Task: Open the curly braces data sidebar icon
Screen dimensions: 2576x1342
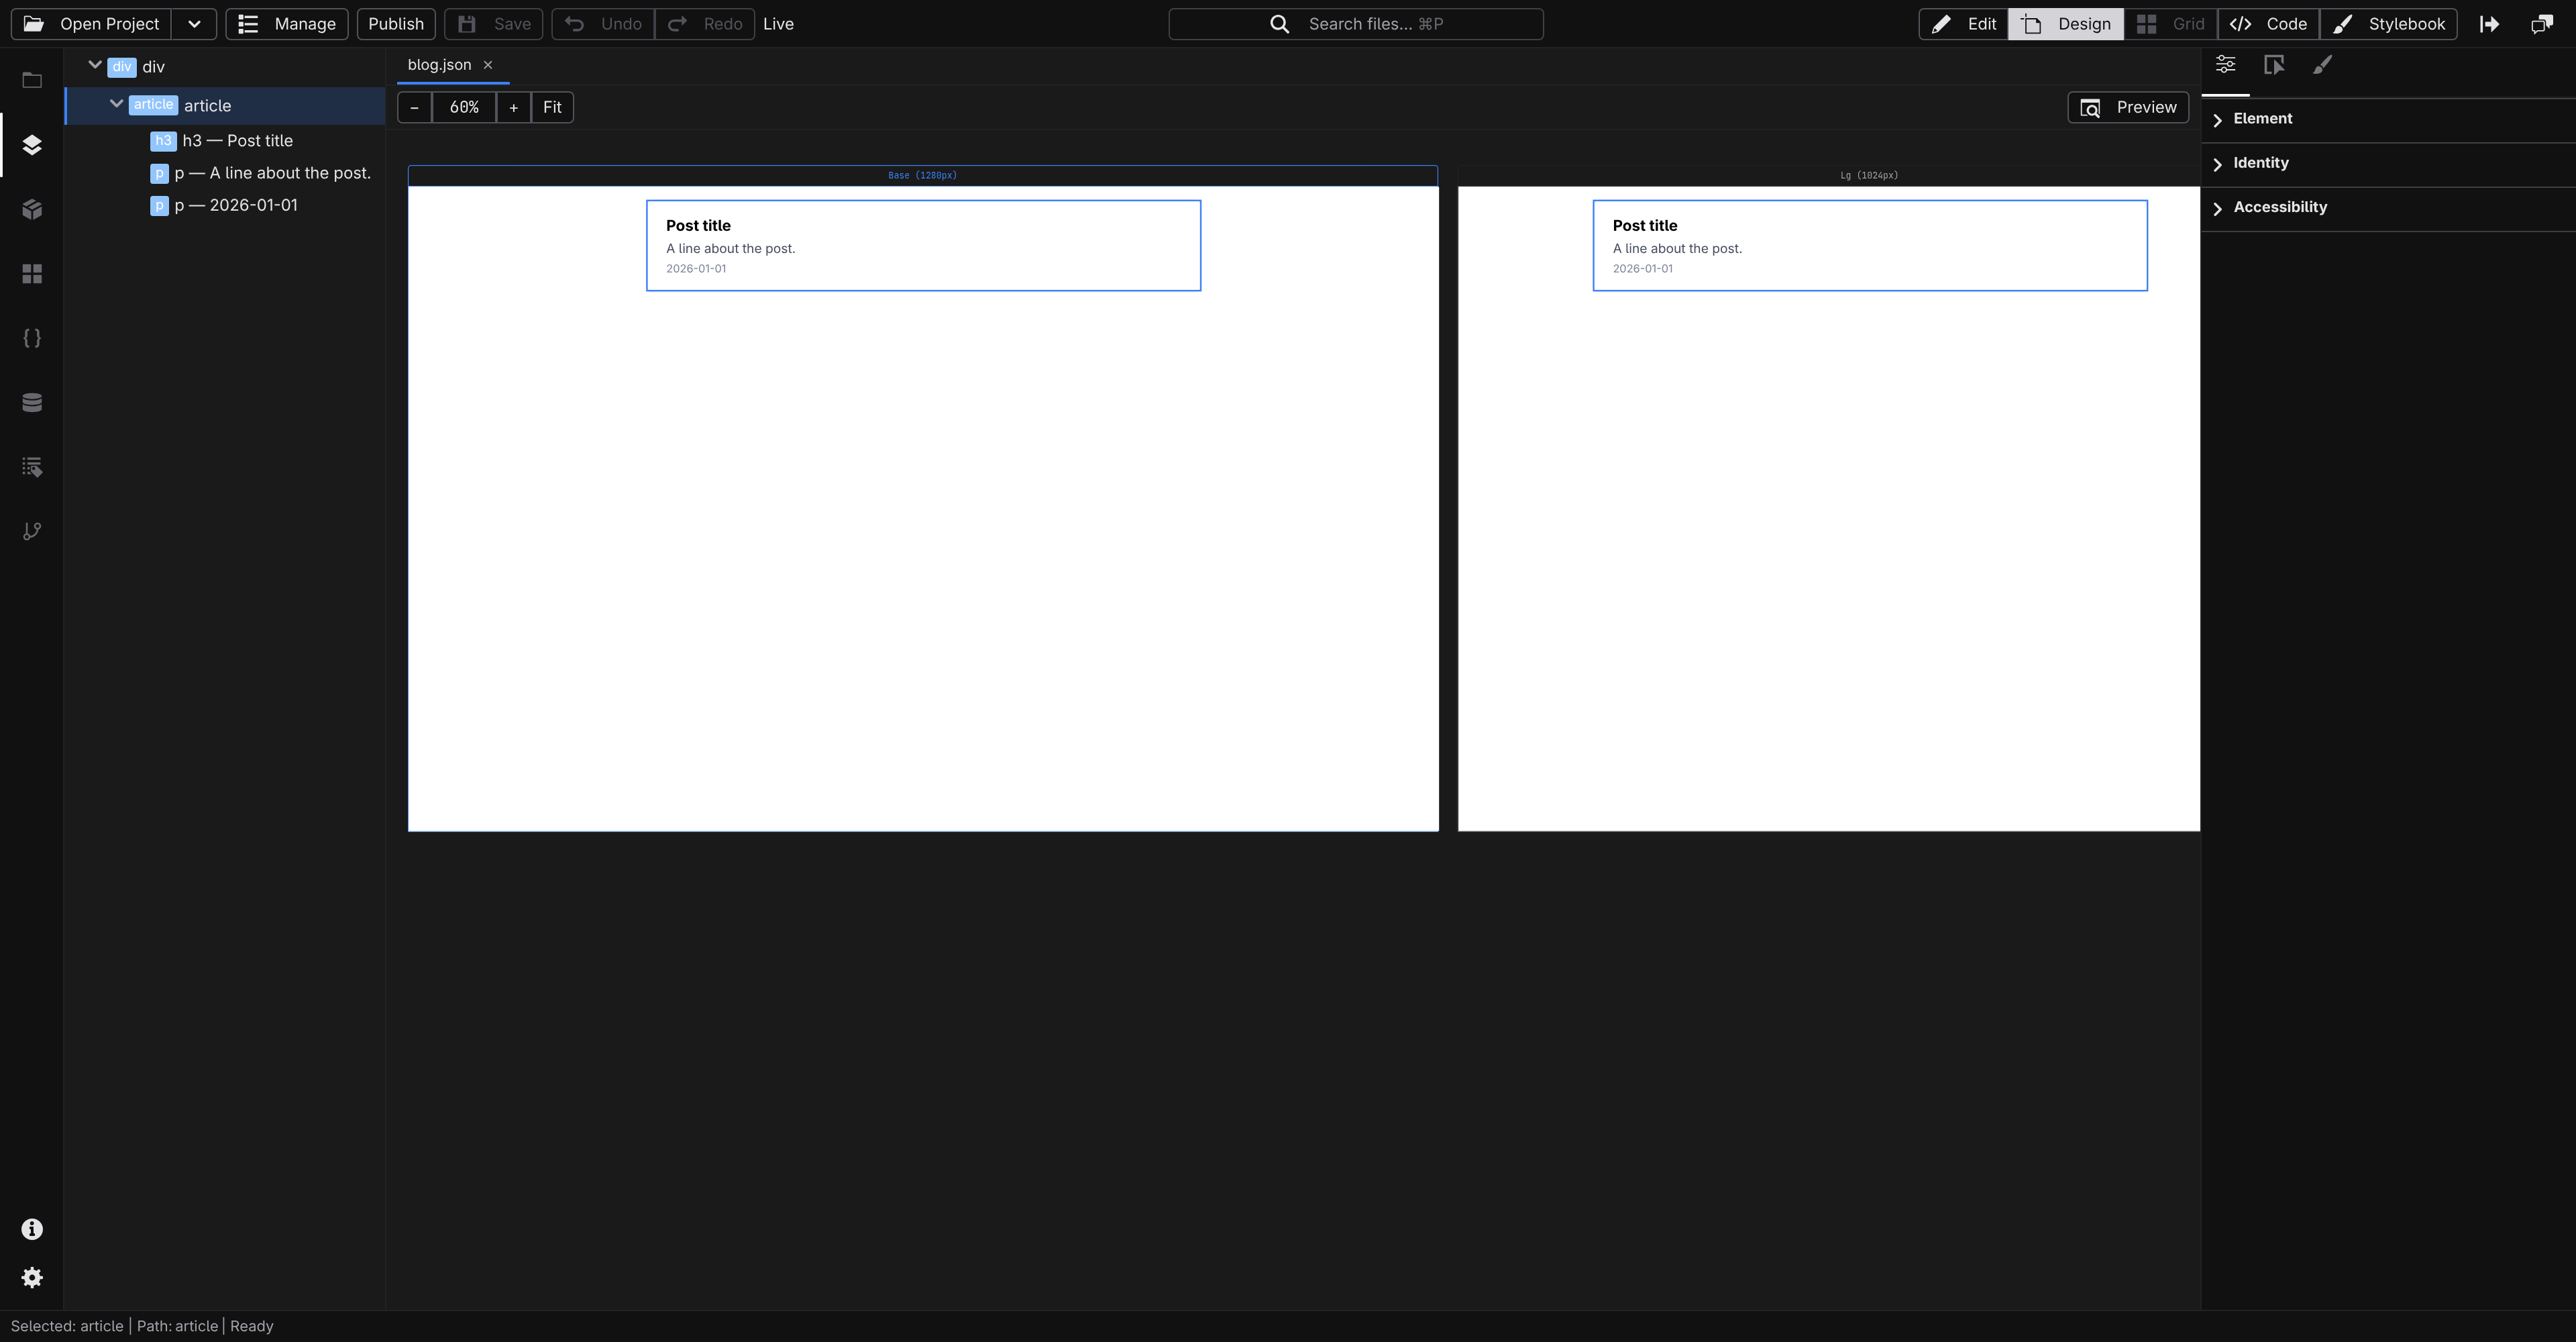Action: 32,338
